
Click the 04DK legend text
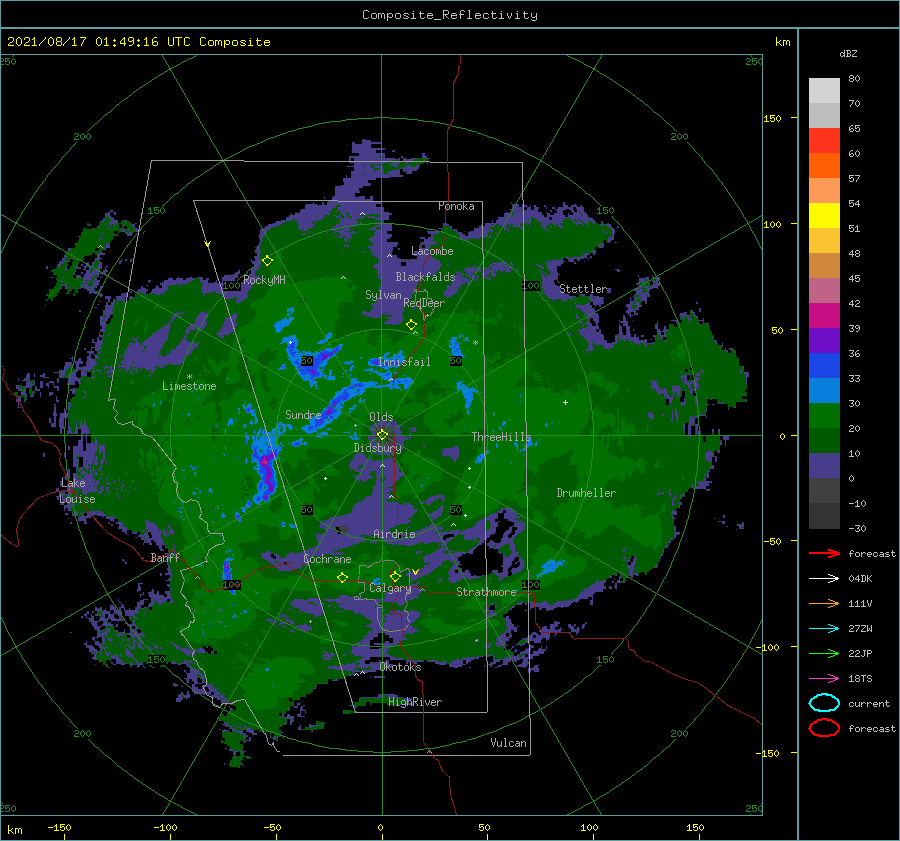coord(860,579)
